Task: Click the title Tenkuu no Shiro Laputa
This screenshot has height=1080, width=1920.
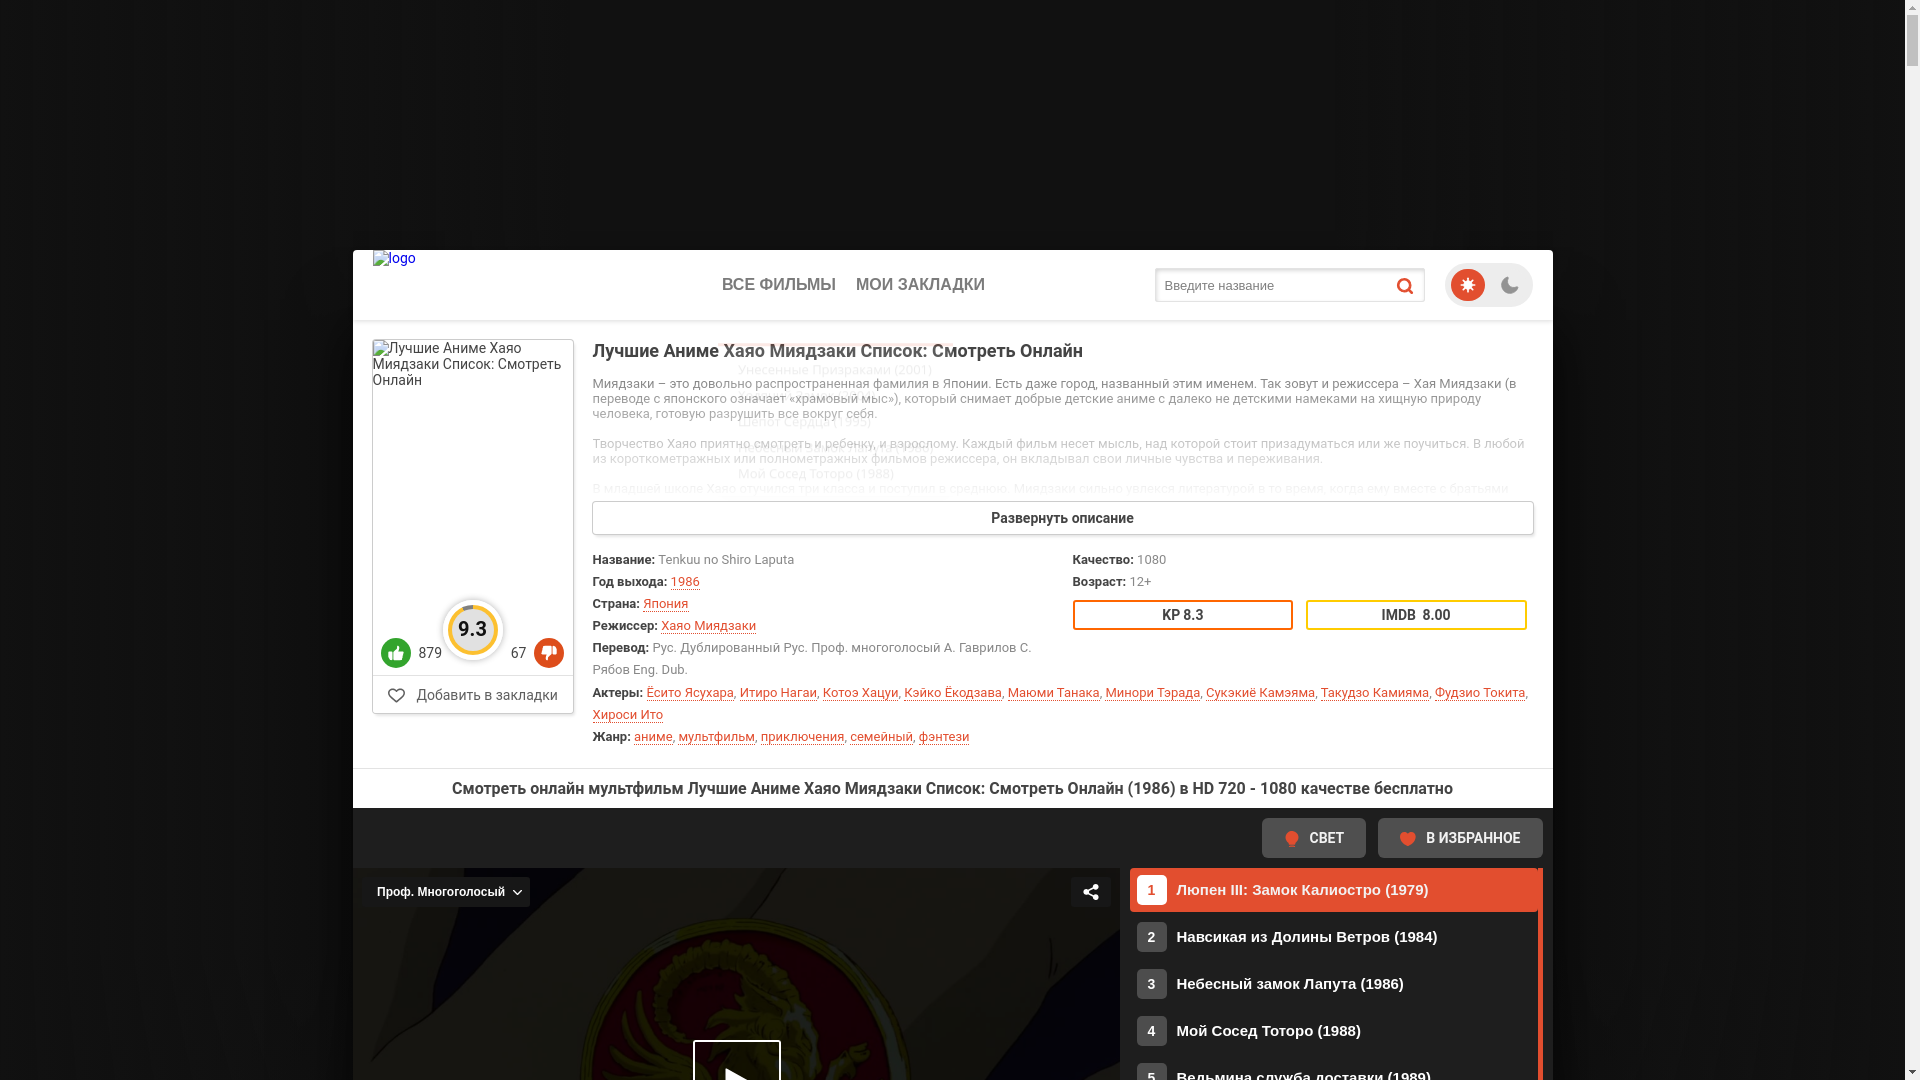Action: coord(726,560)
